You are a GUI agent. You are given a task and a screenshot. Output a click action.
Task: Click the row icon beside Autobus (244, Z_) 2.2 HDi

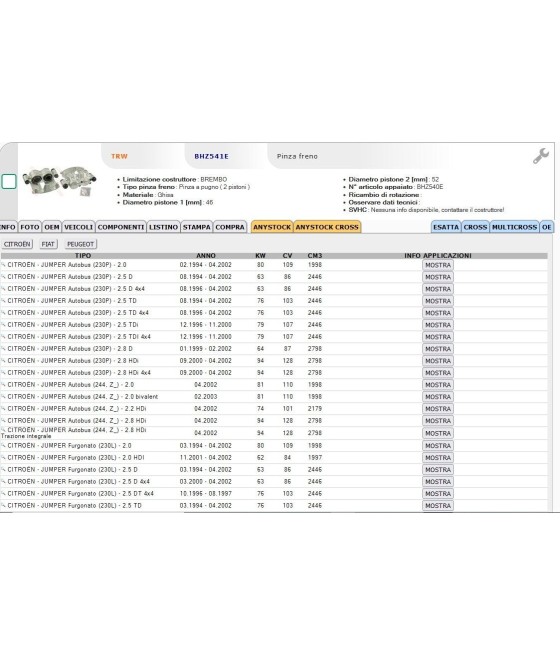click(x=3, y=409)
